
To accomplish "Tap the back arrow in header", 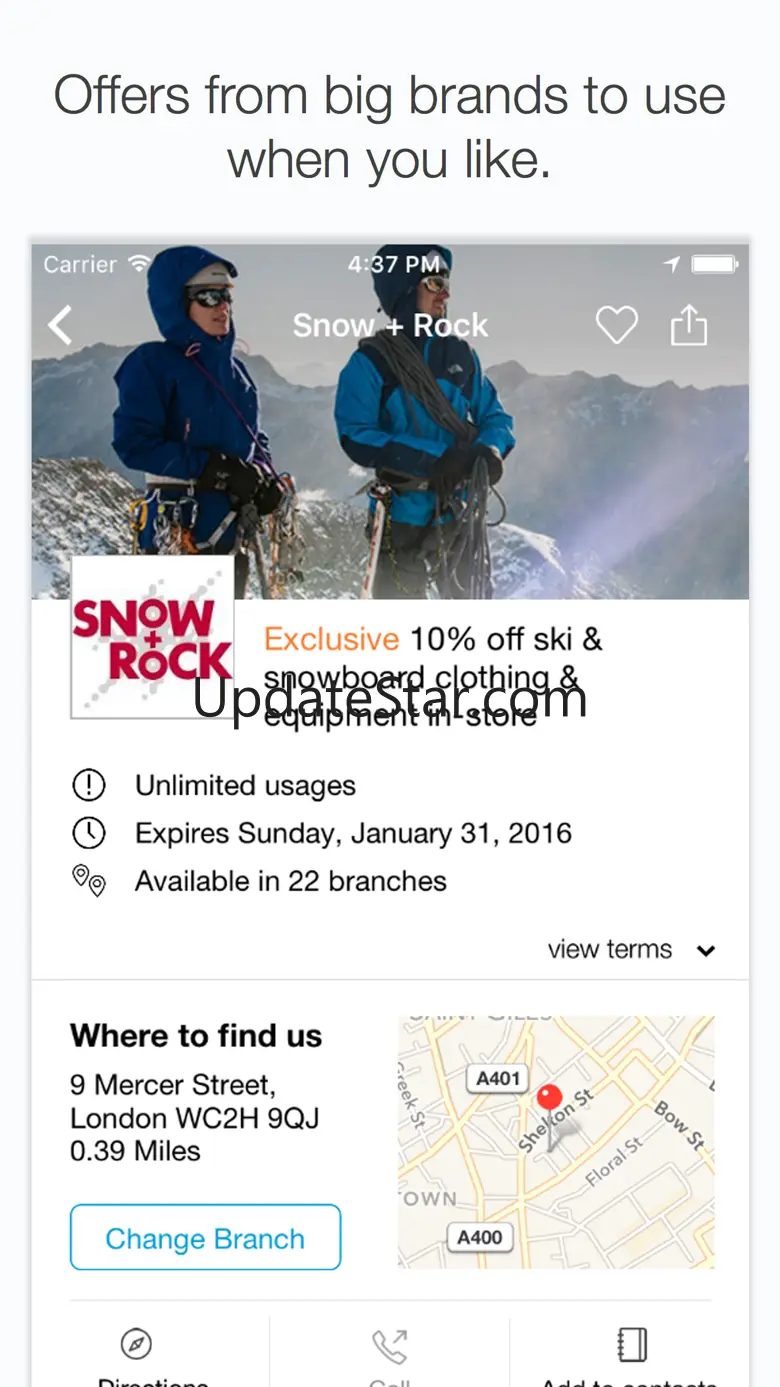I will pyautogui.click(x=61, y=326).
